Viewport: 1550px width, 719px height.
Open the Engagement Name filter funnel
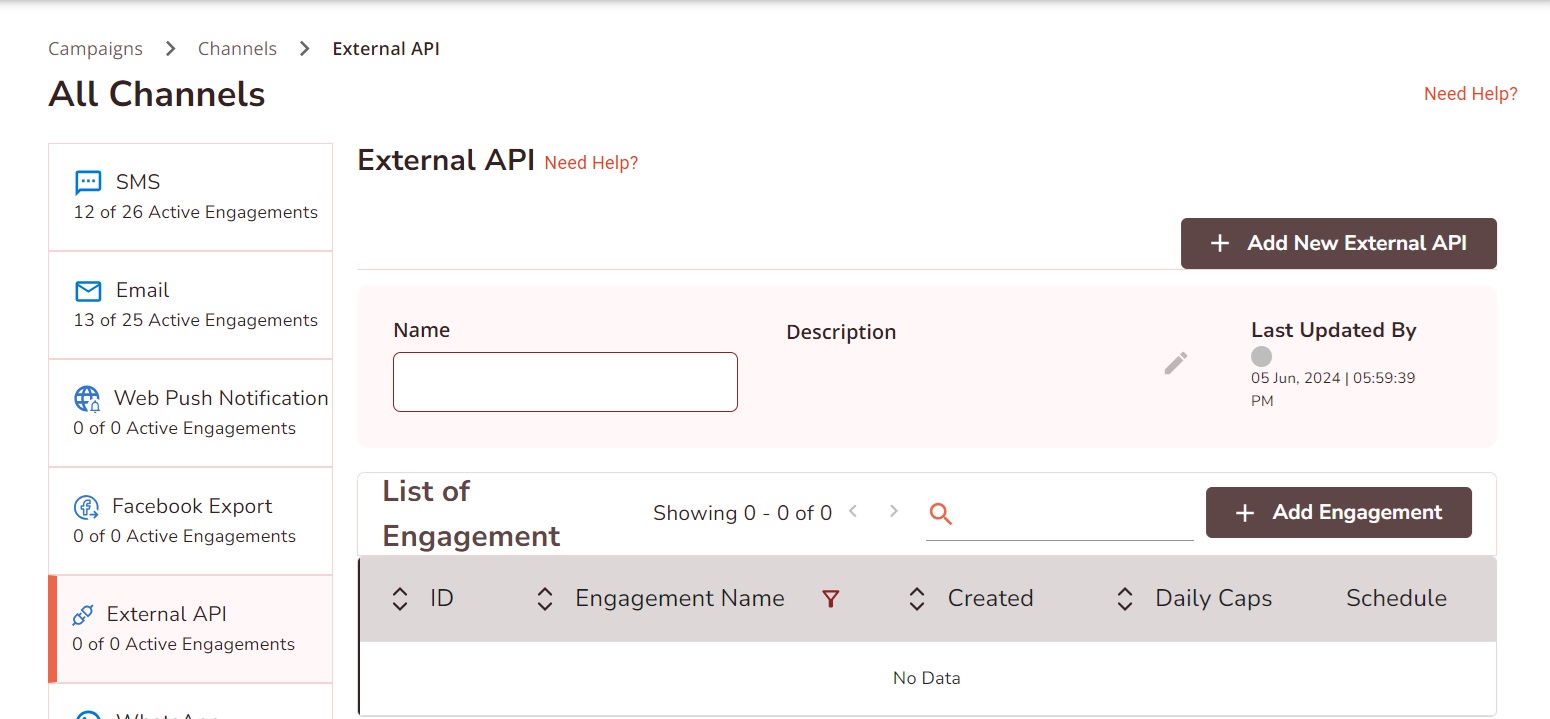830,599
